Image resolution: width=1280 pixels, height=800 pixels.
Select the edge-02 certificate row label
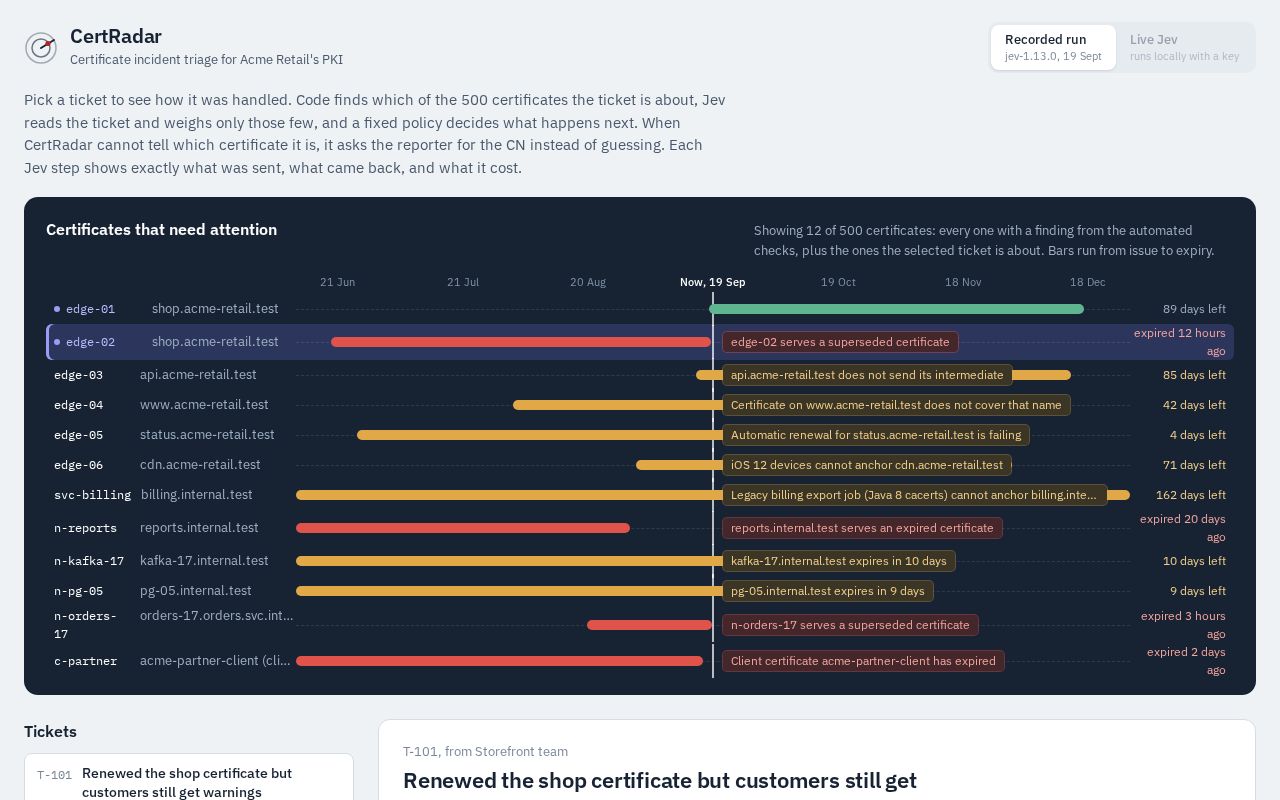[x=90, y=342]
